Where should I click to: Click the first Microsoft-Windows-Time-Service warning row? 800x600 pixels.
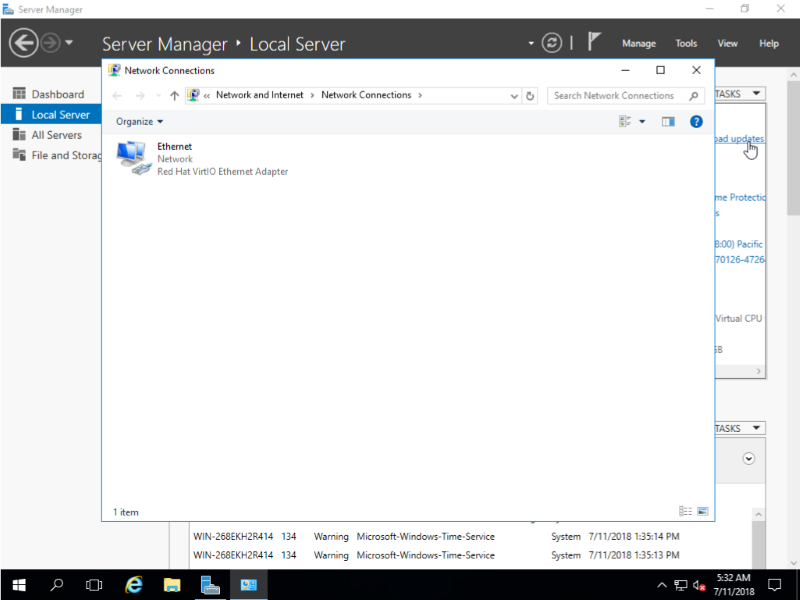pos(436,537)
